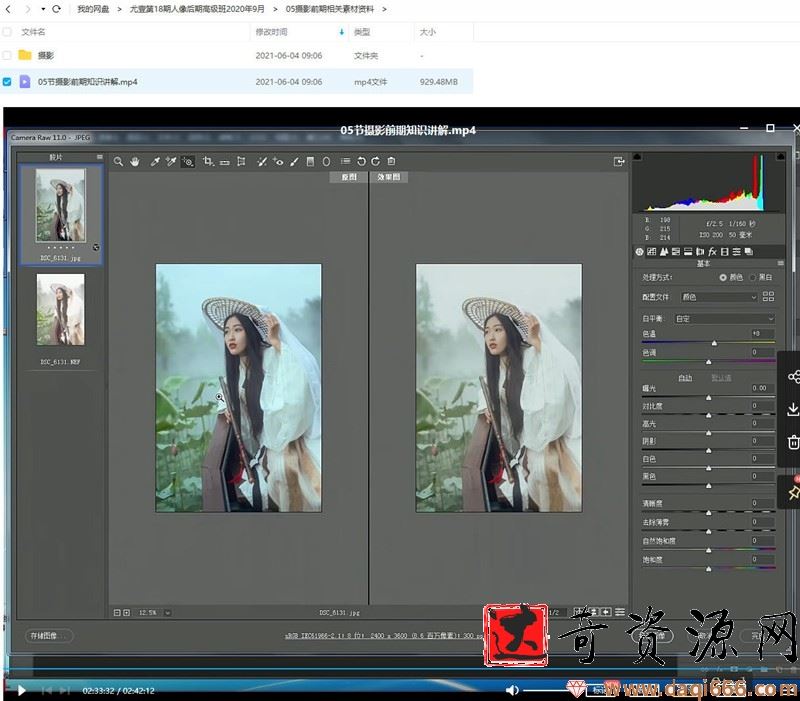Click the zoom out minus button

[117, 613]
